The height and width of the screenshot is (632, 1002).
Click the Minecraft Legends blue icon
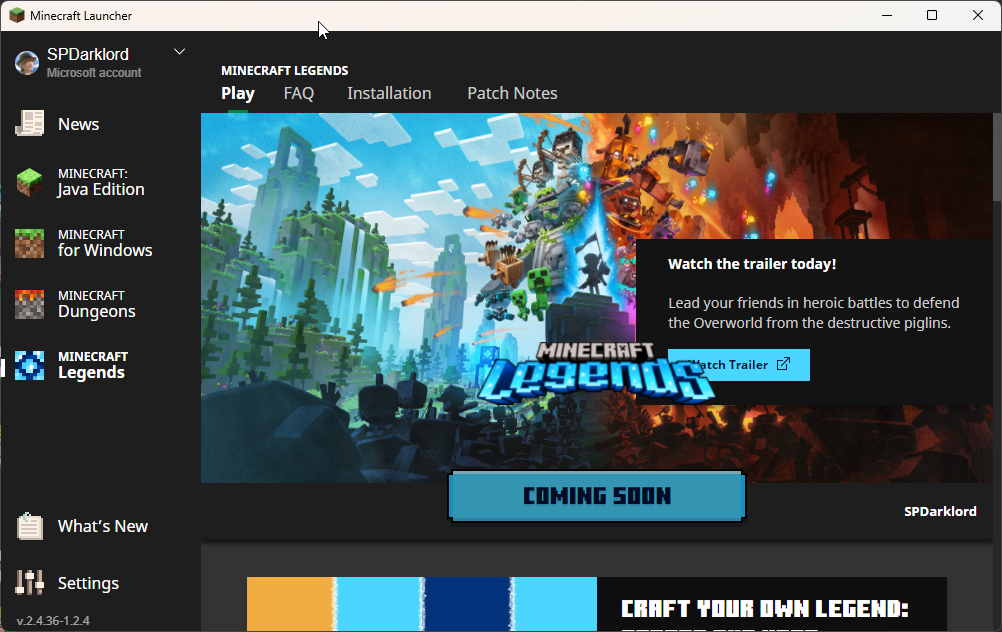[x=29, y=366]
